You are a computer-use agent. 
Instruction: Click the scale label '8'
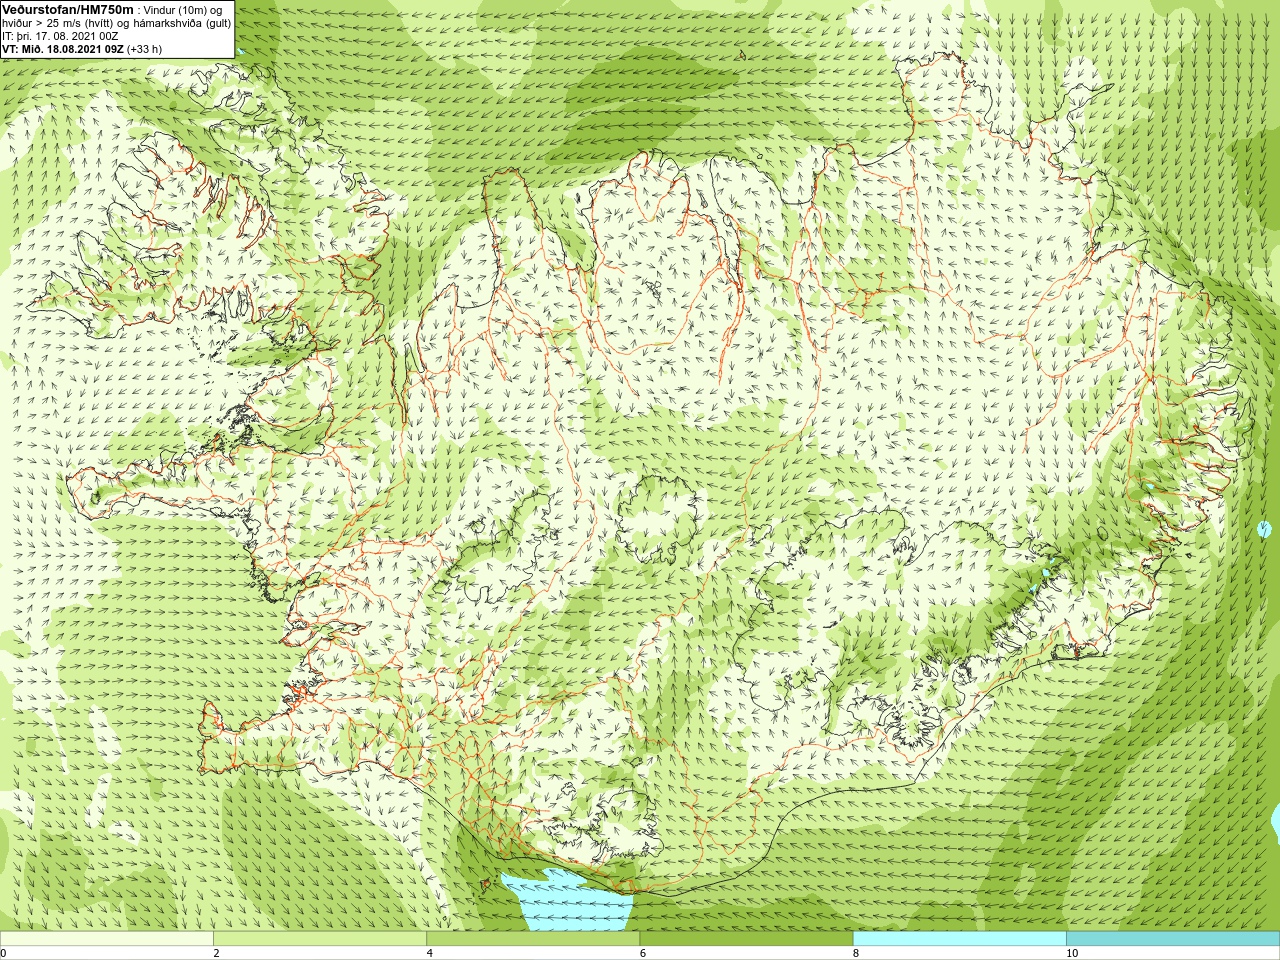pos(856,953)
